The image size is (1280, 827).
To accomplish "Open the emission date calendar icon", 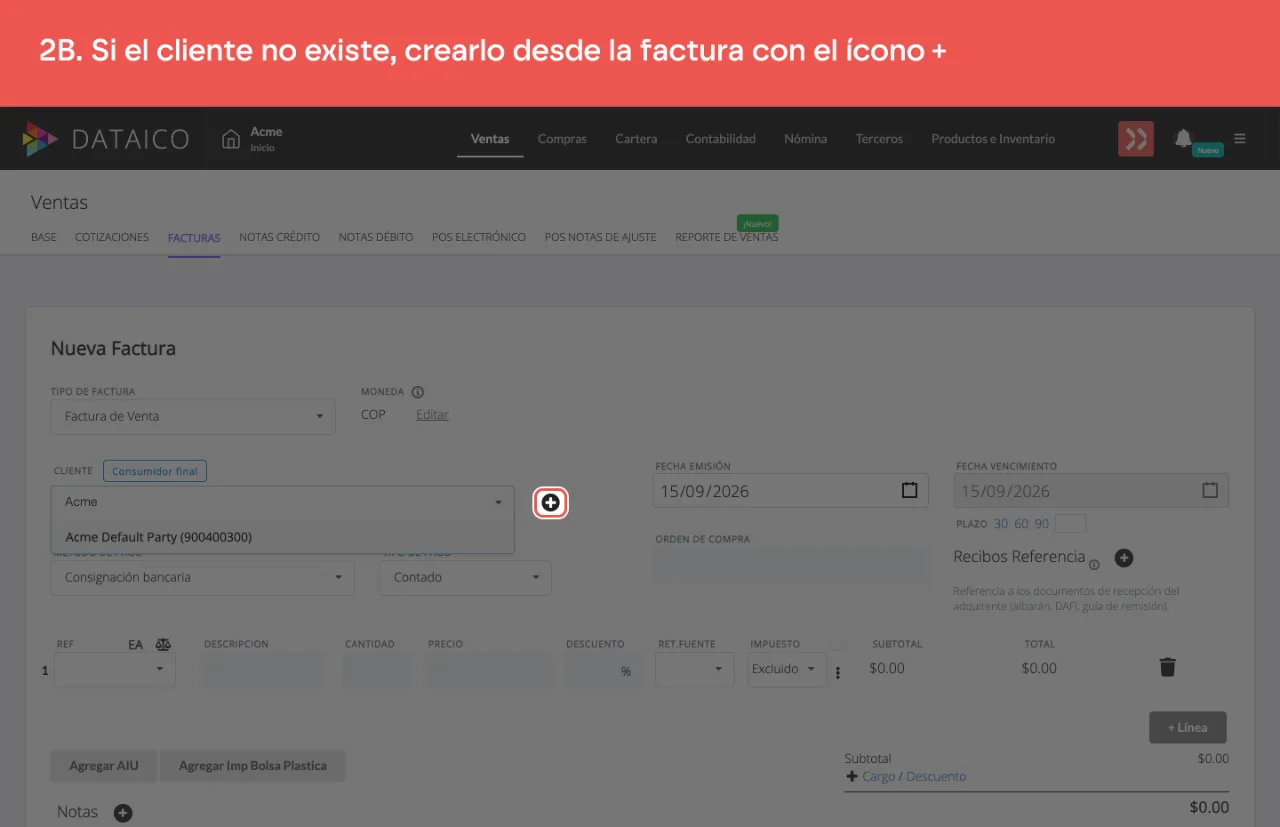I will click(x=909, y=491).
